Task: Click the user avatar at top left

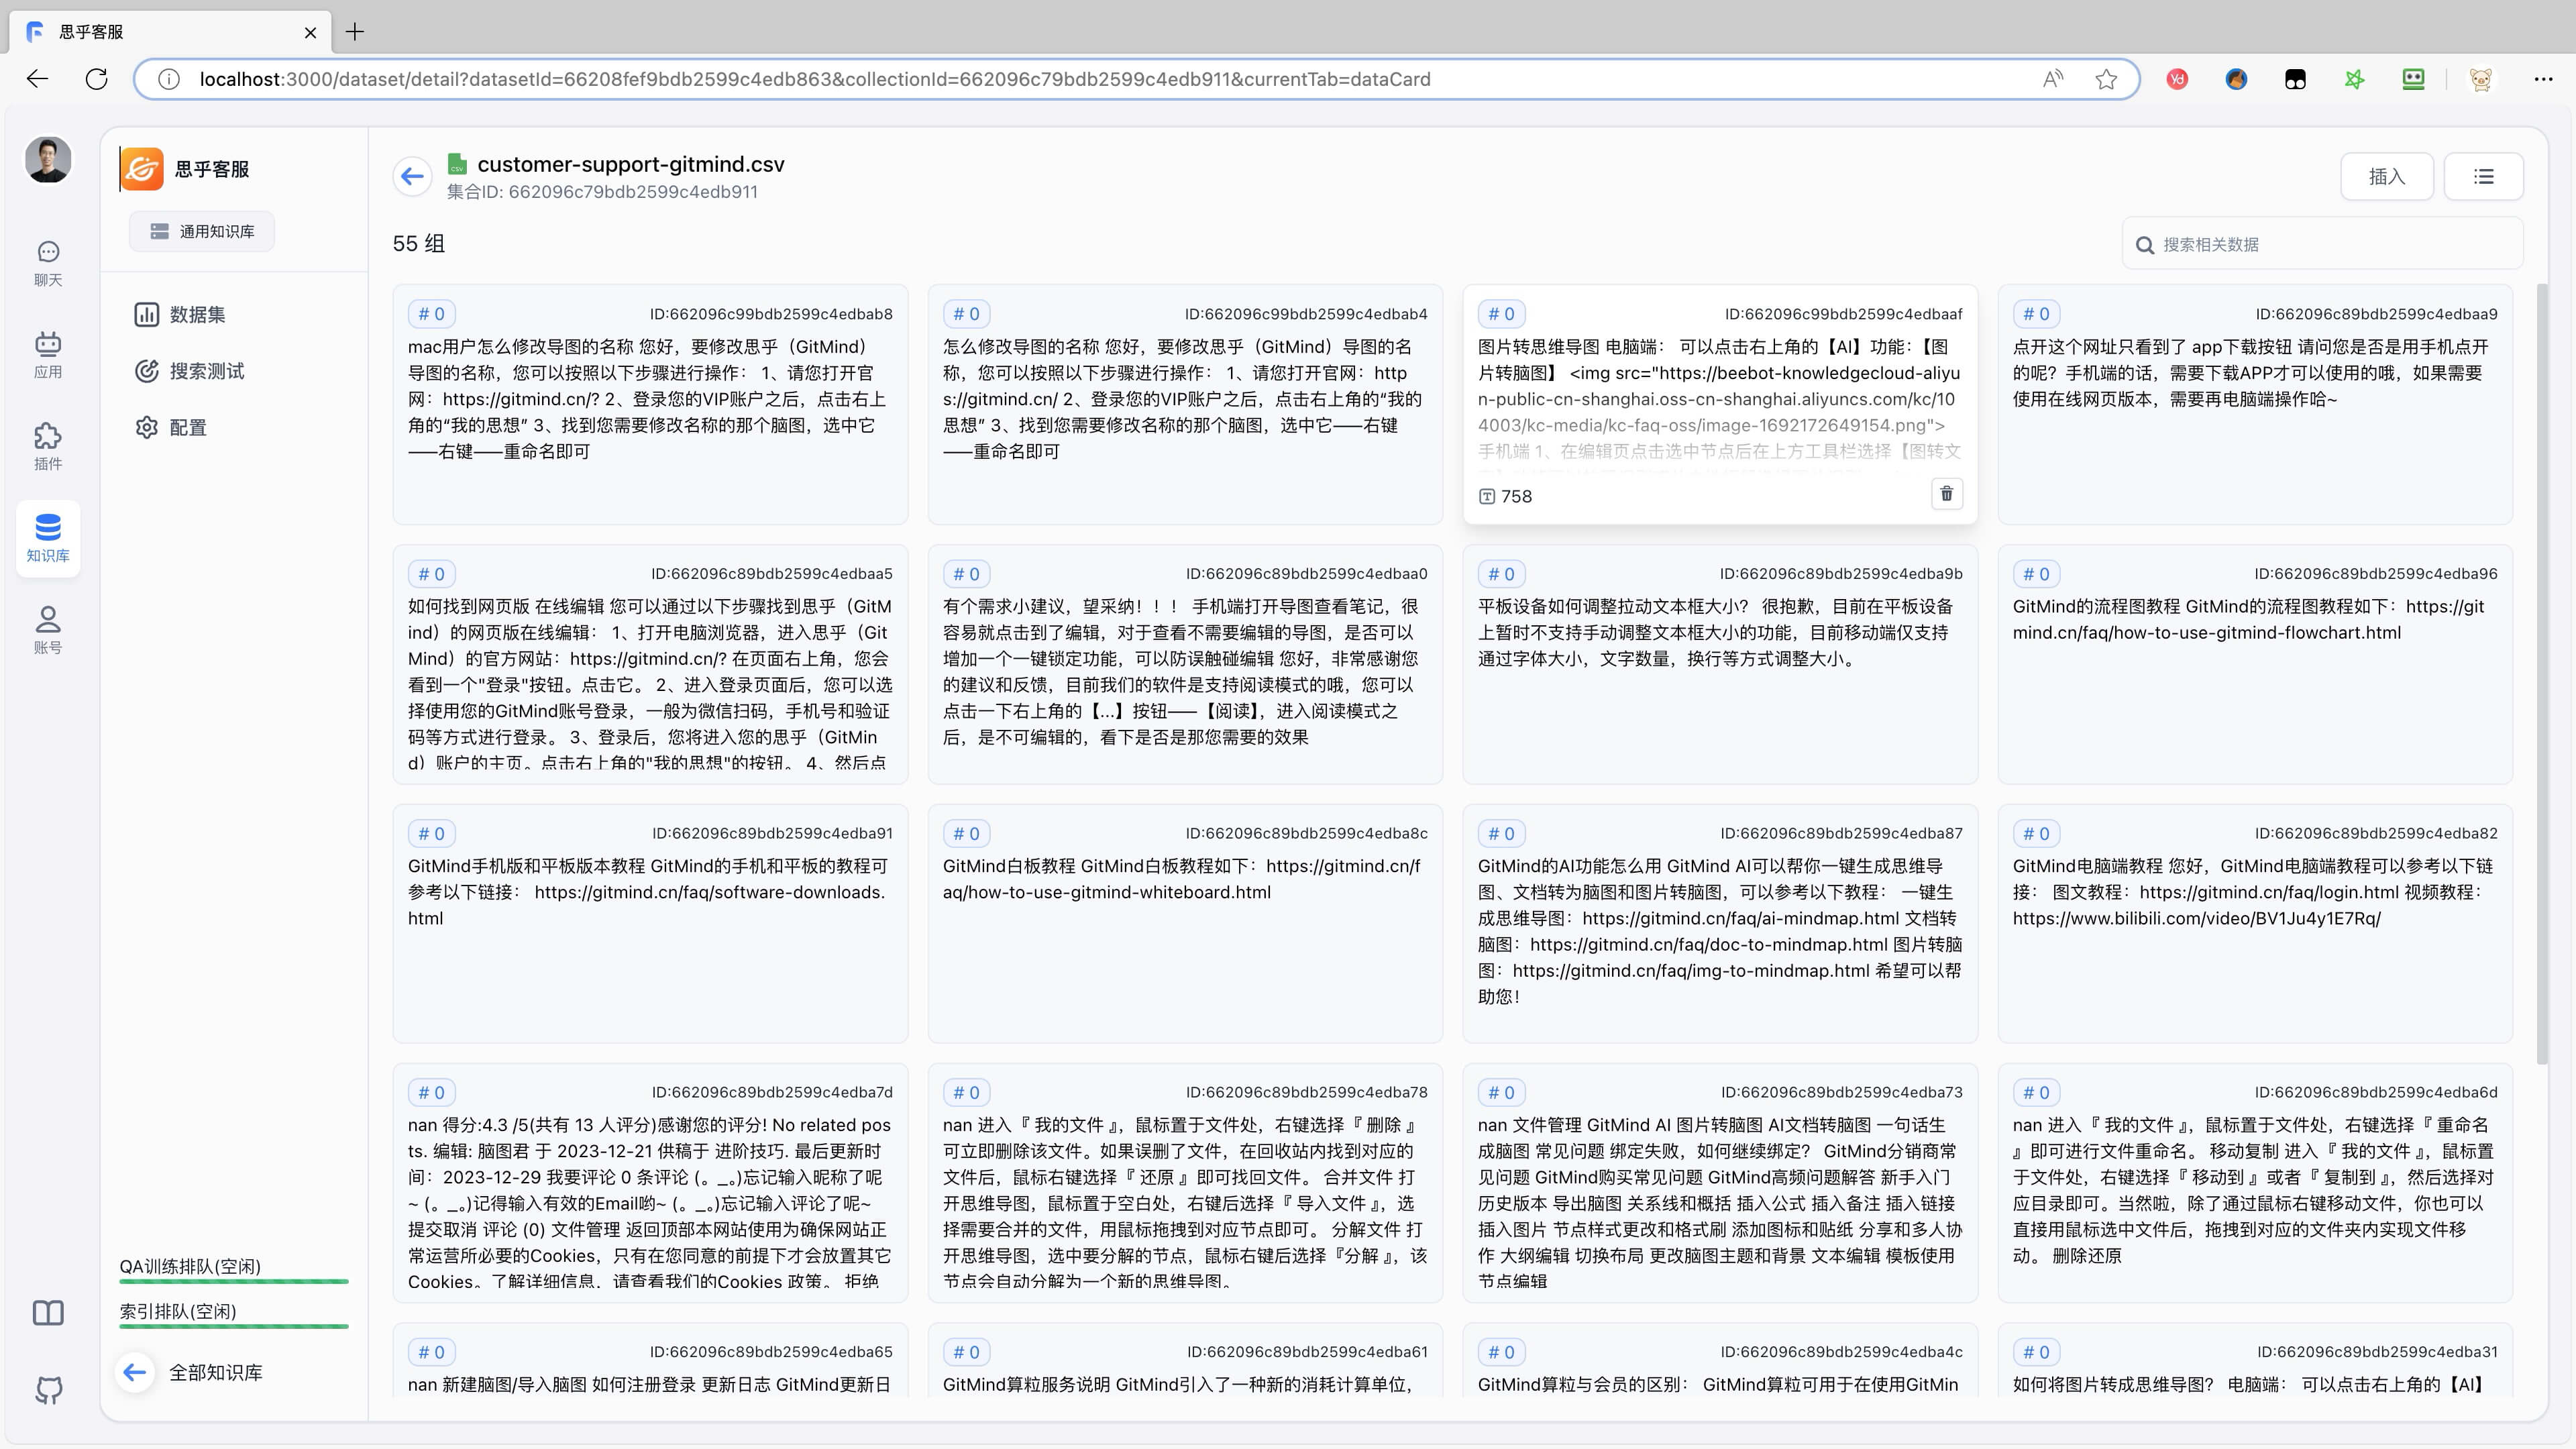Action: (x=48, y=160)
